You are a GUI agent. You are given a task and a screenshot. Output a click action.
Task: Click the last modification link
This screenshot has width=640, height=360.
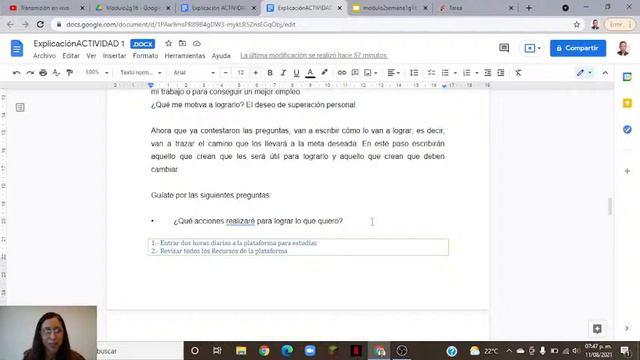click(x=313, y=55)
